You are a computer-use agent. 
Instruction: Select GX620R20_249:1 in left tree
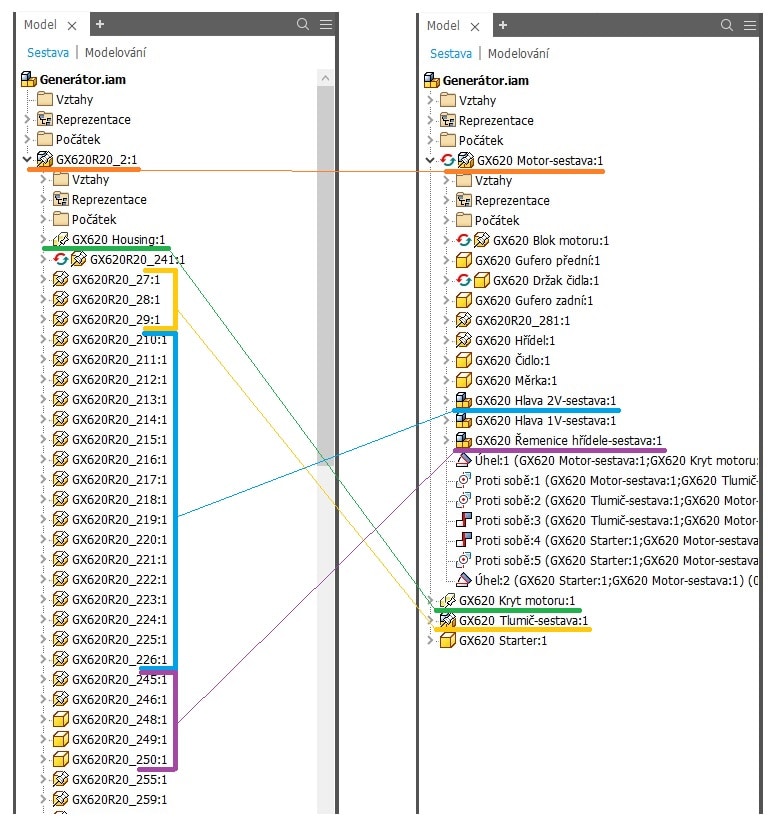point(119,739)
